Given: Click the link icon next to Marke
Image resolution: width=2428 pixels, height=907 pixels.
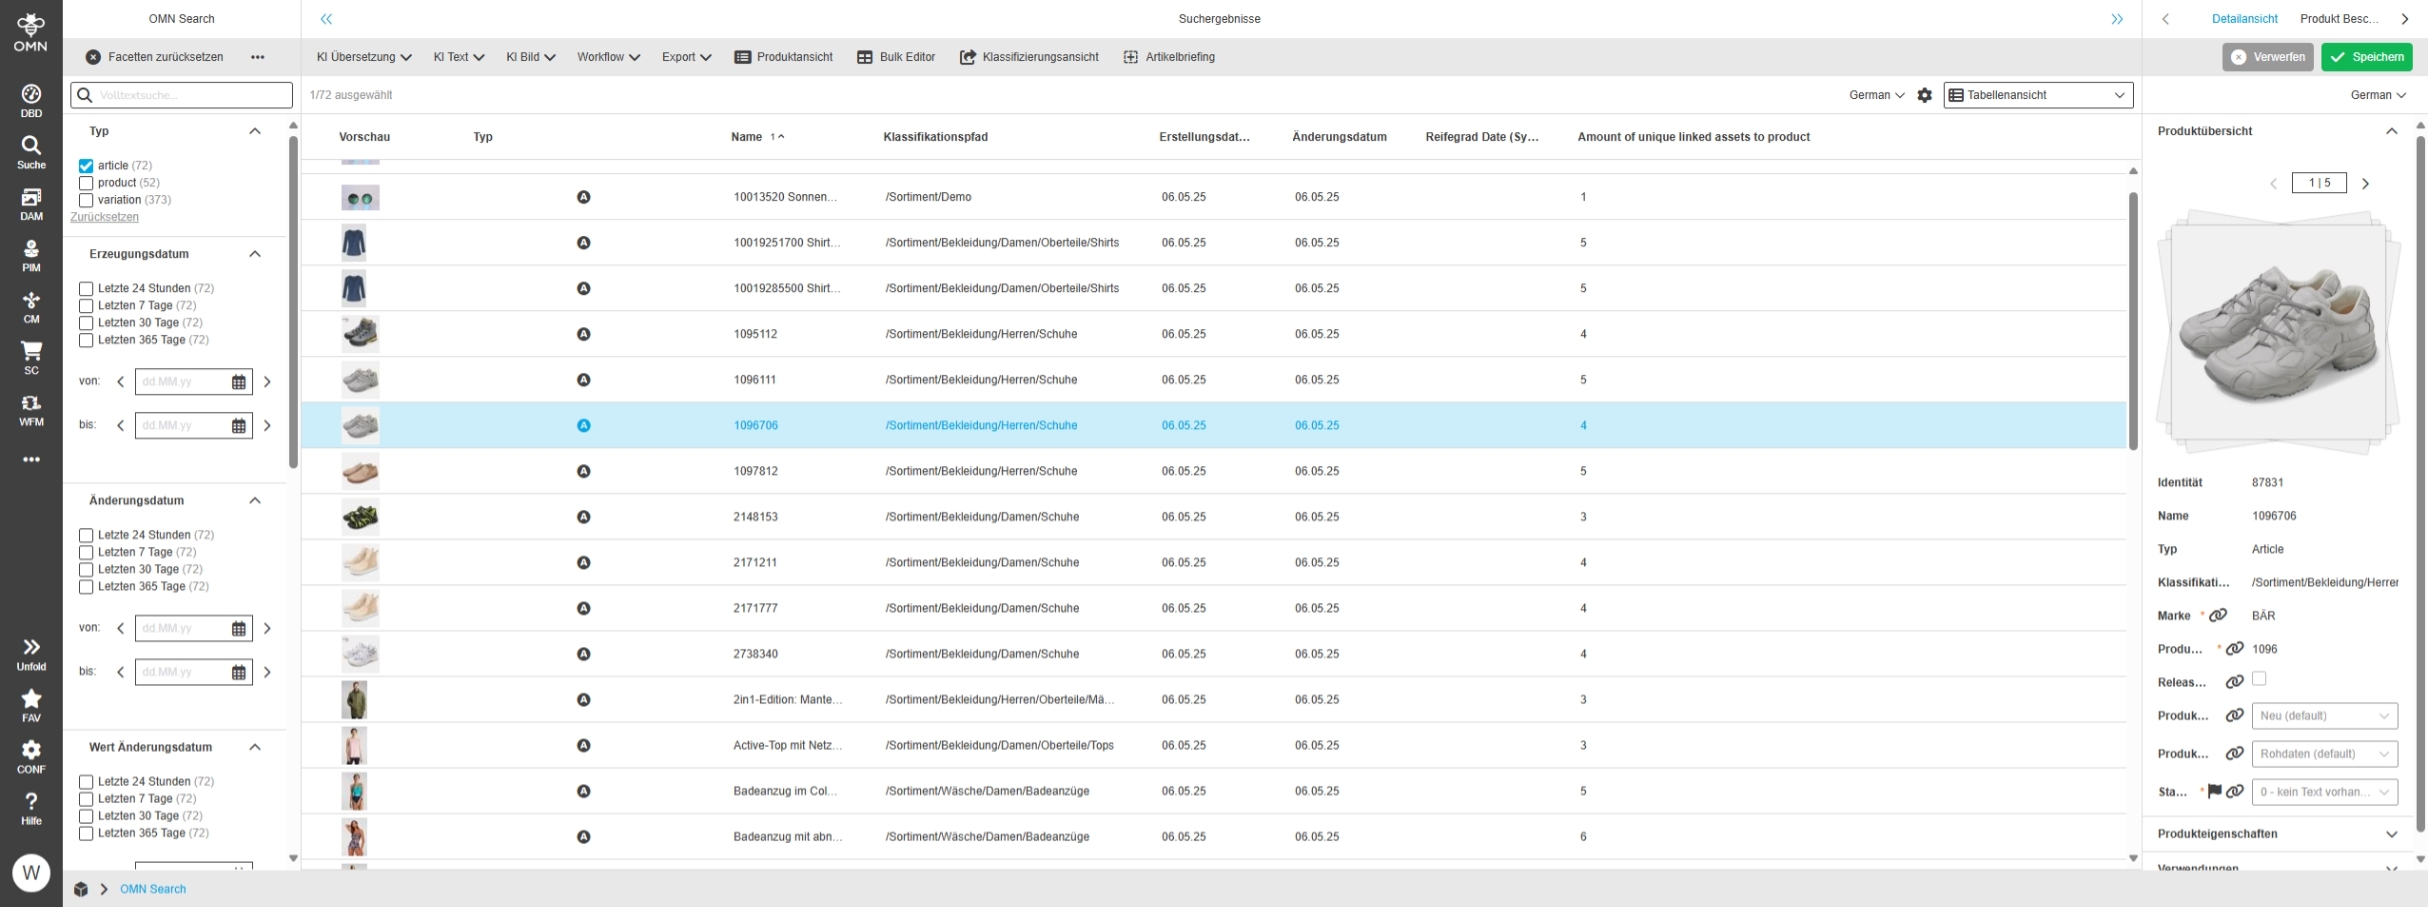Looking at the screenshot, I should point(2217,615).
